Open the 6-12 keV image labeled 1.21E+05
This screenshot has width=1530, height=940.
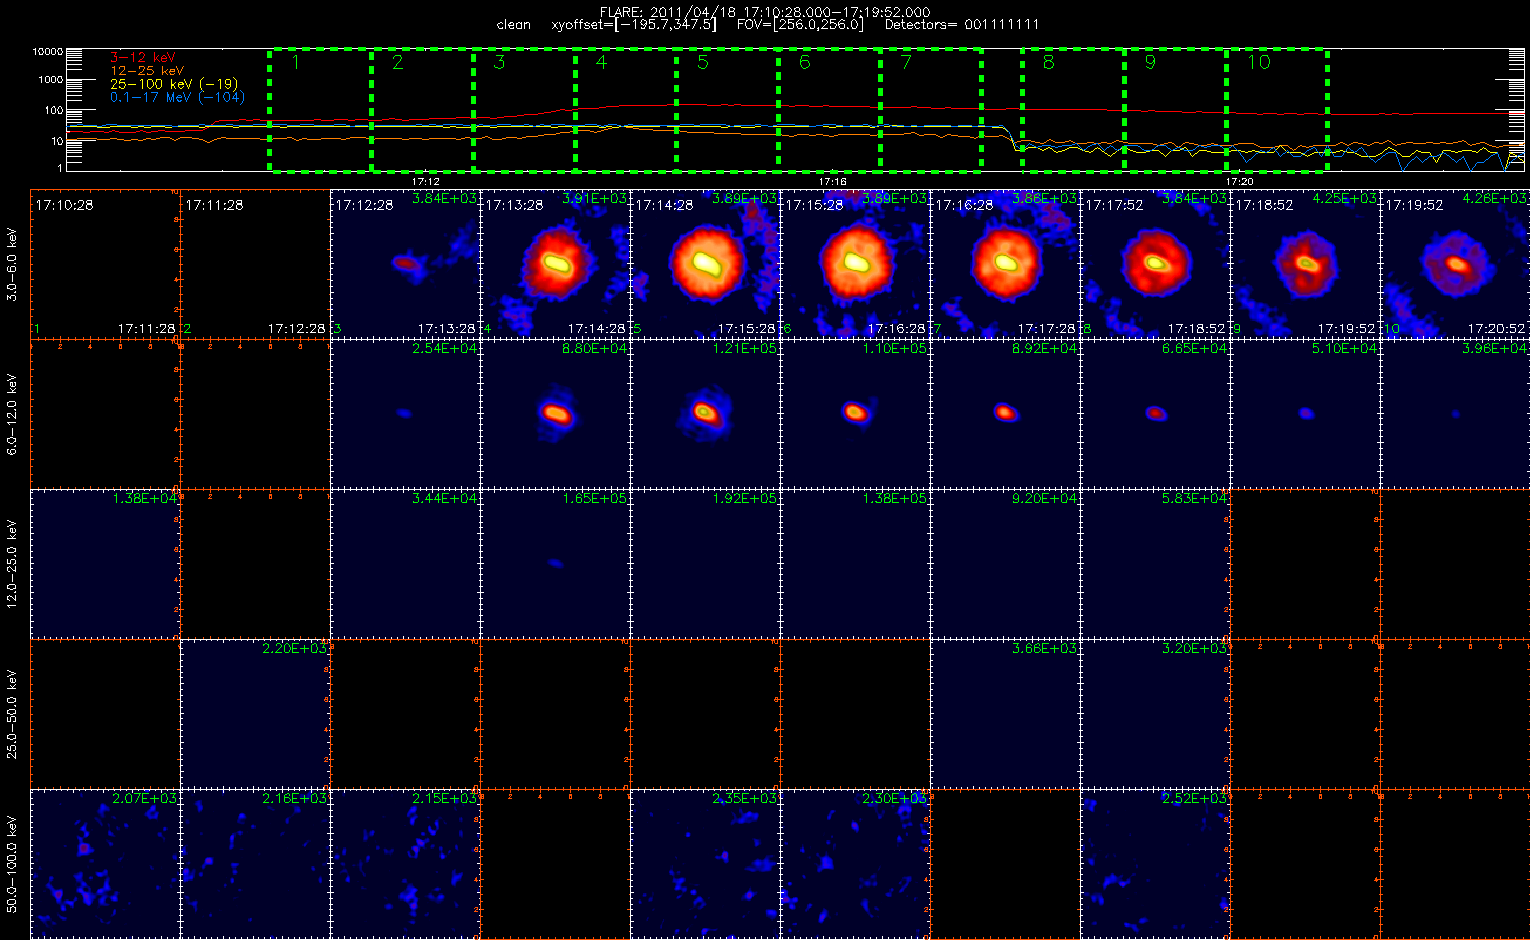coord(705,413)
